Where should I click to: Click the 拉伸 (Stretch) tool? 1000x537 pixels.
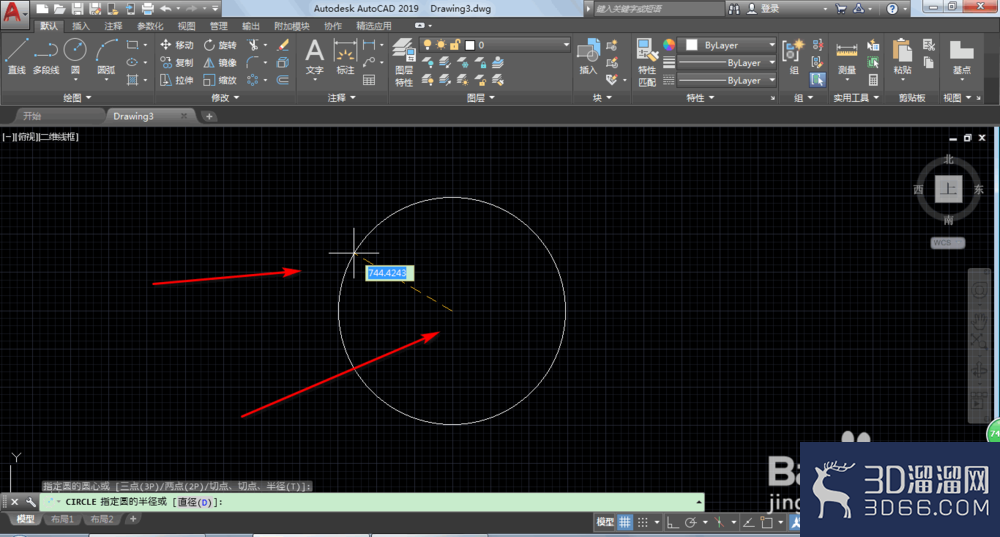coord(177,80)
